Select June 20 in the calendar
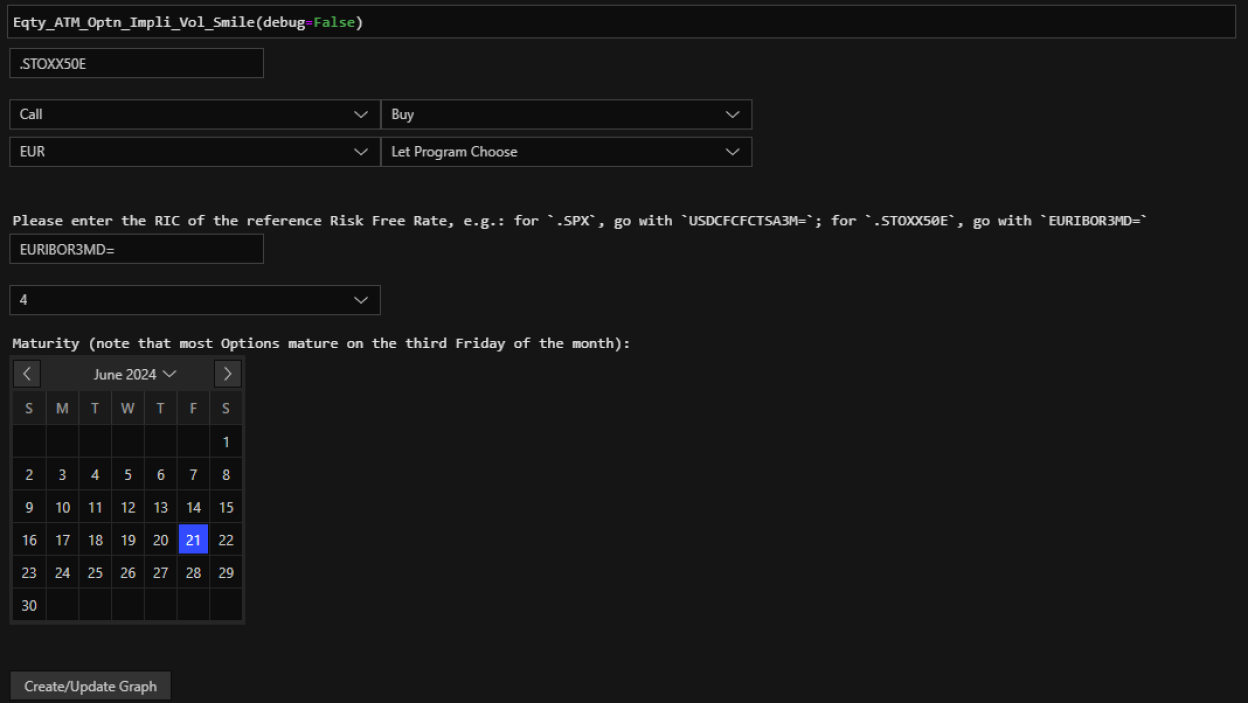 click(x=160, y=540)
